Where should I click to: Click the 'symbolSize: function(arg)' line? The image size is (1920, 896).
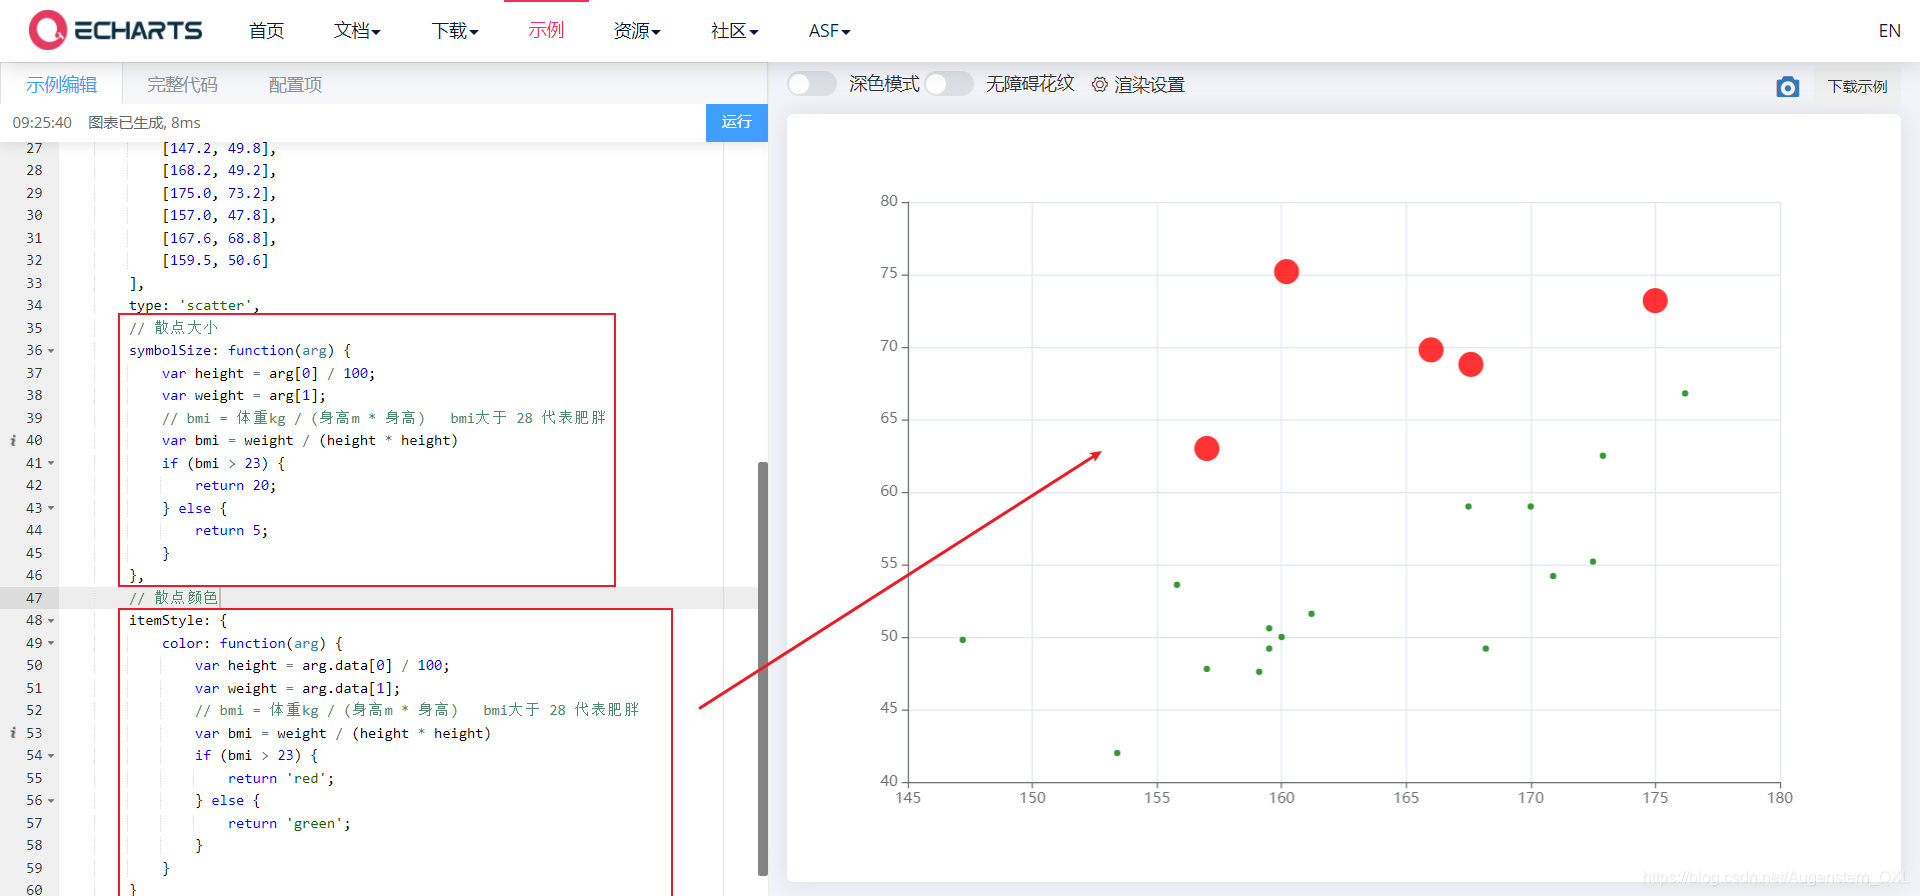(240, 351)
